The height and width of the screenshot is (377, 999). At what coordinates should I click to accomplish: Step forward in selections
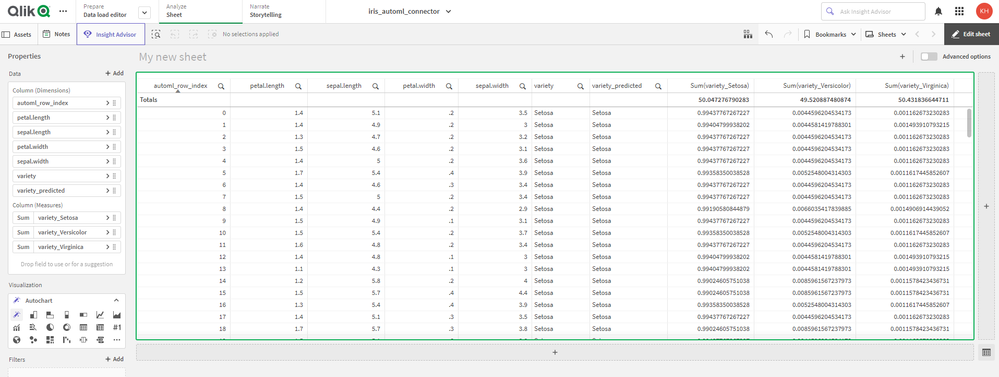(x=194, y=34)
